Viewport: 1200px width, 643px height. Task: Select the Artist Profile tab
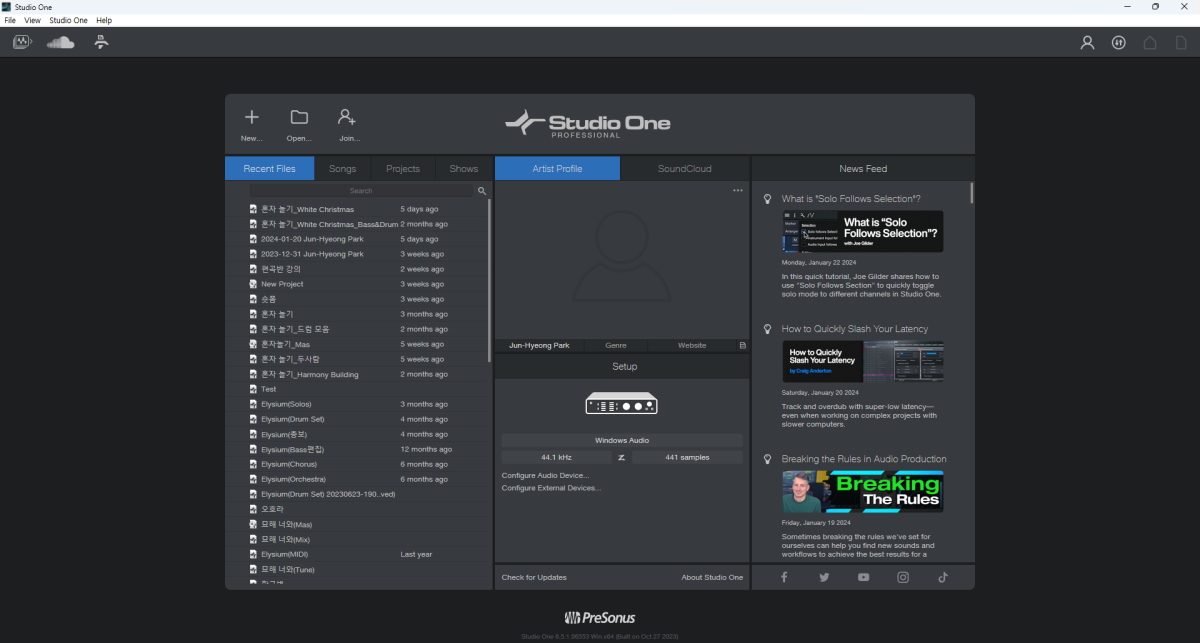tap(557, 169)
